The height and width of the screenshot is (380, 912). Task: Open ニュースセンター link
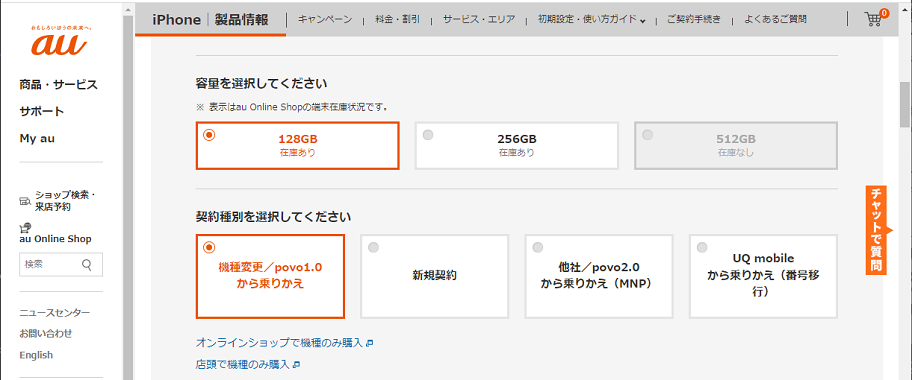click(55, 313)
